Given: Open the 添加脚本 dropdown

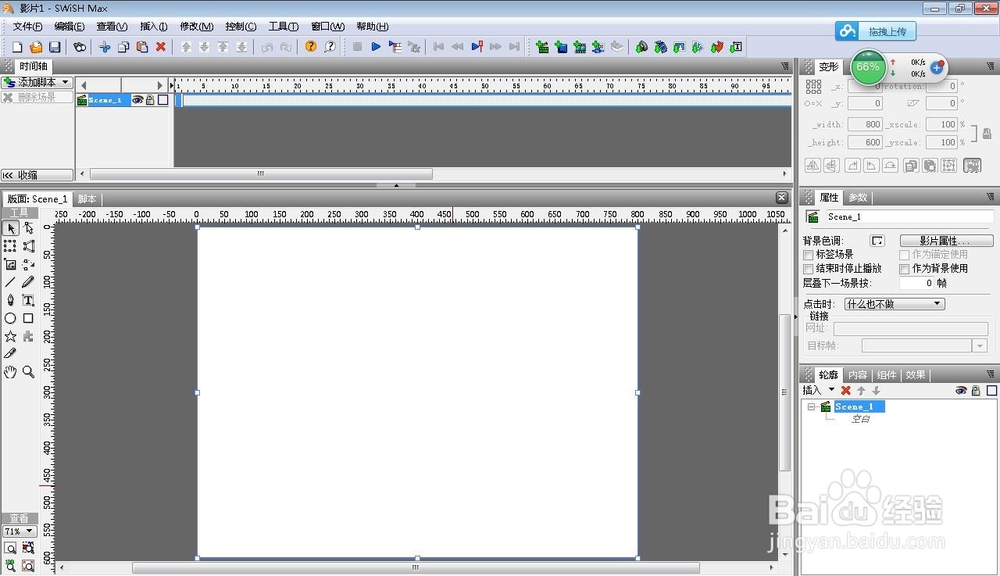Looking at the screenshot, I should (37, 82).
